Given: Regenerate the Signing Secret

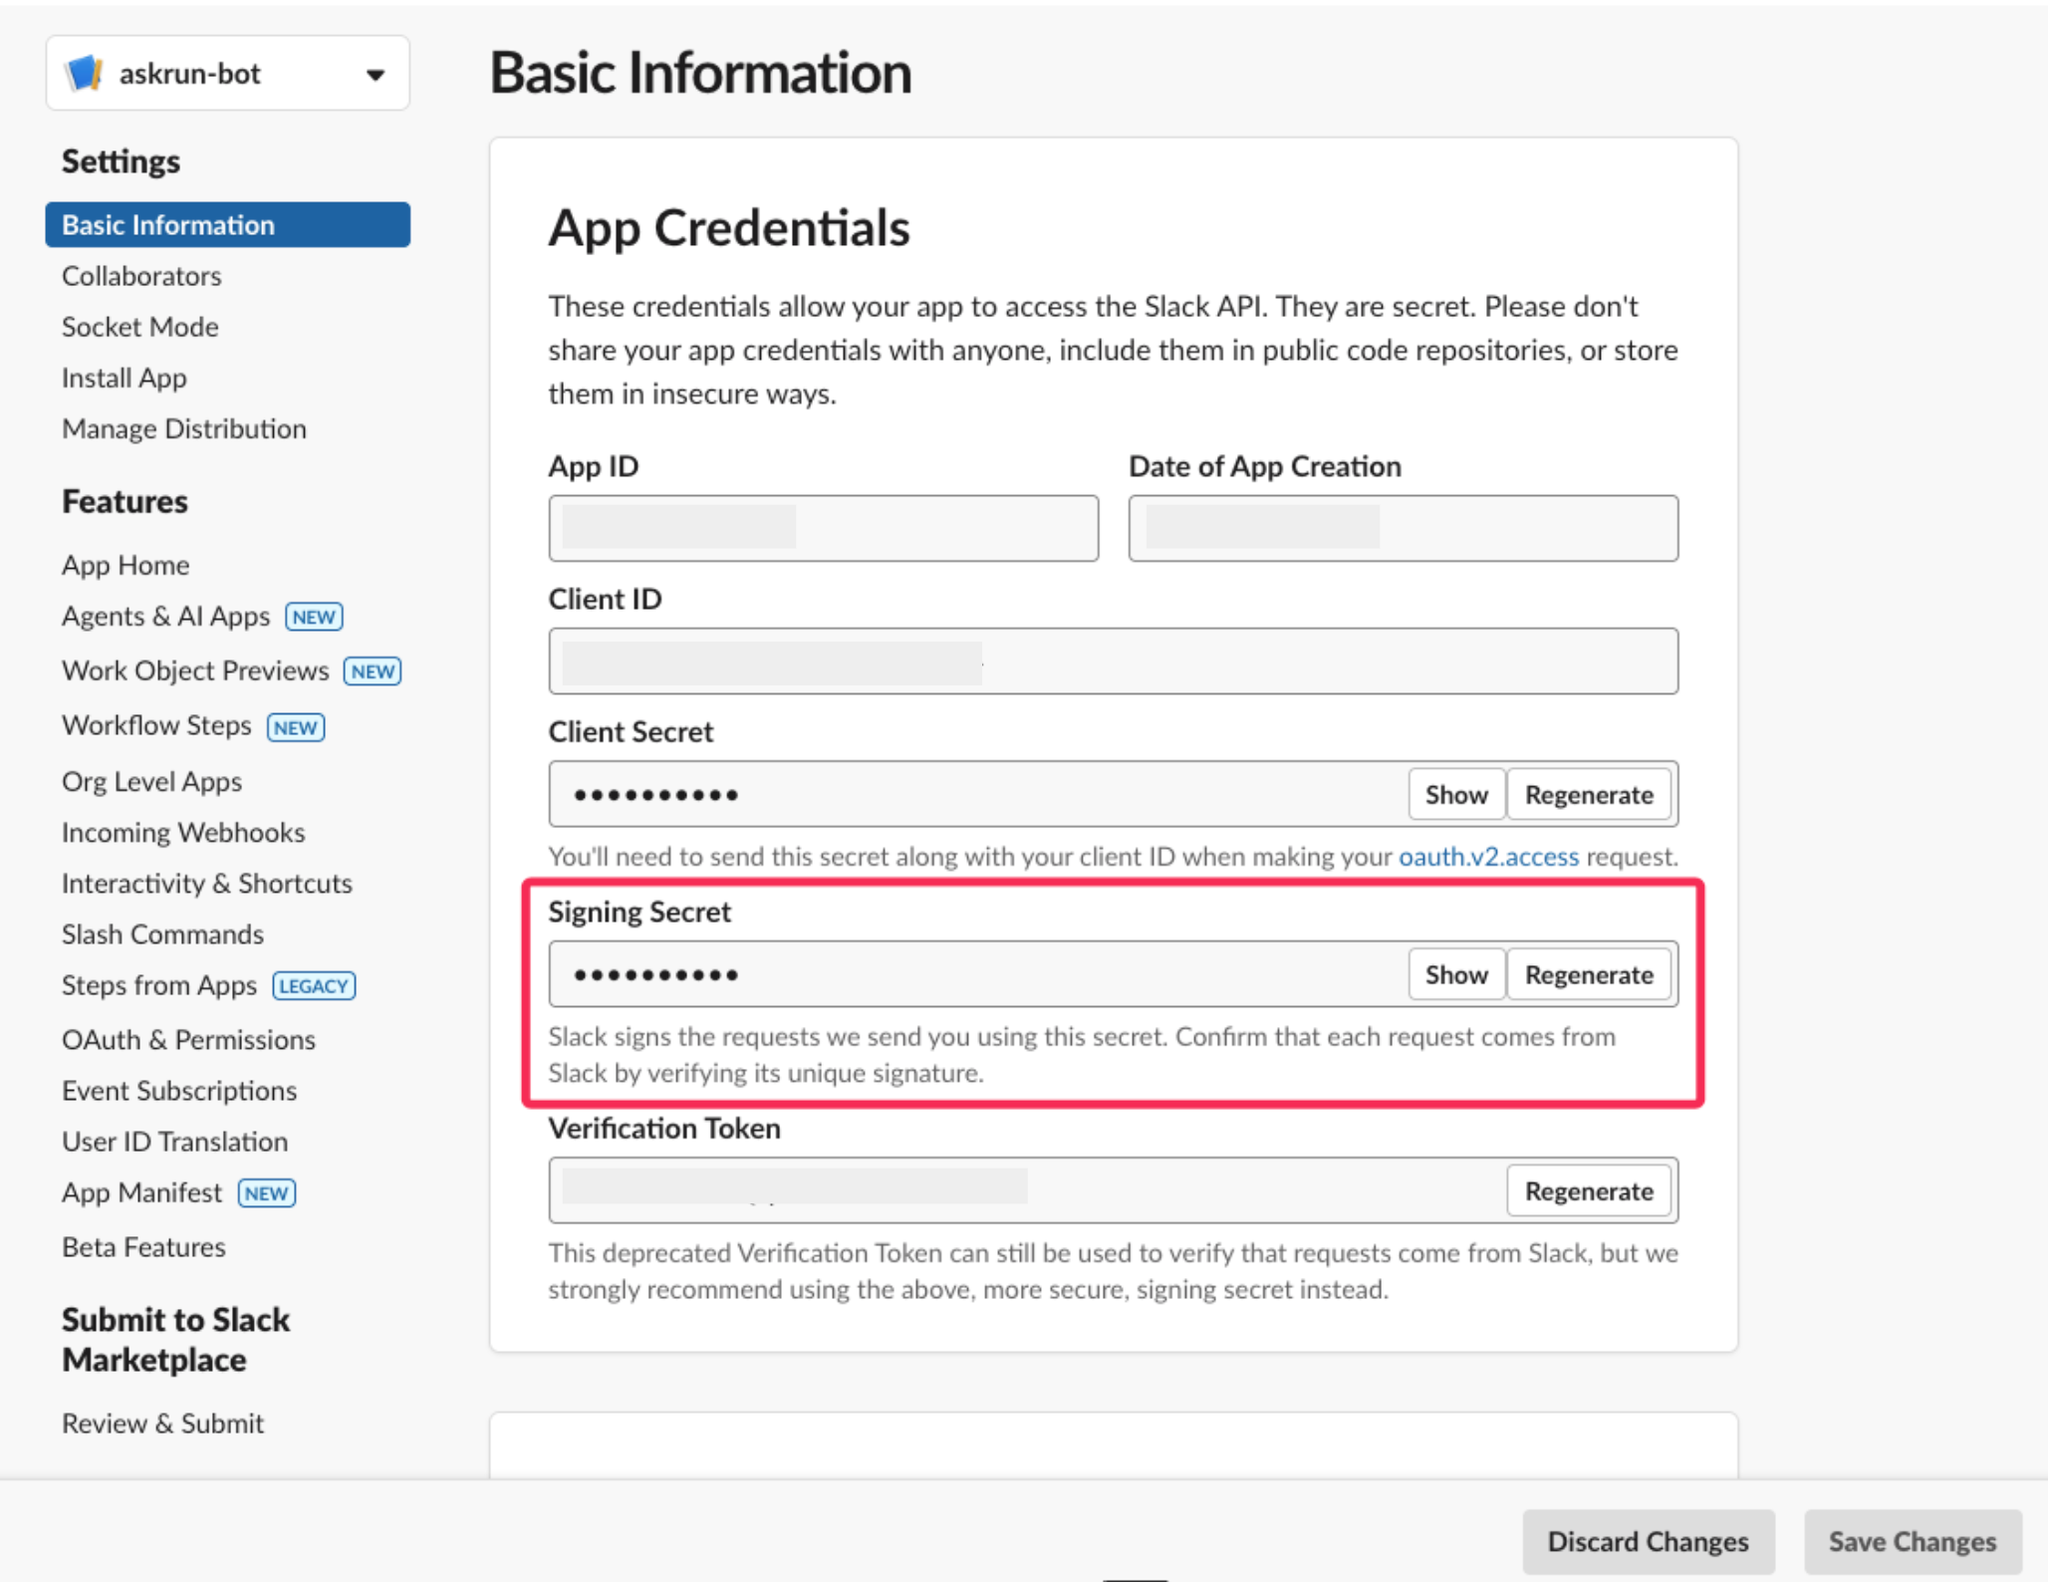Looking at the screenshot, I should click(x=1589, y=975).
